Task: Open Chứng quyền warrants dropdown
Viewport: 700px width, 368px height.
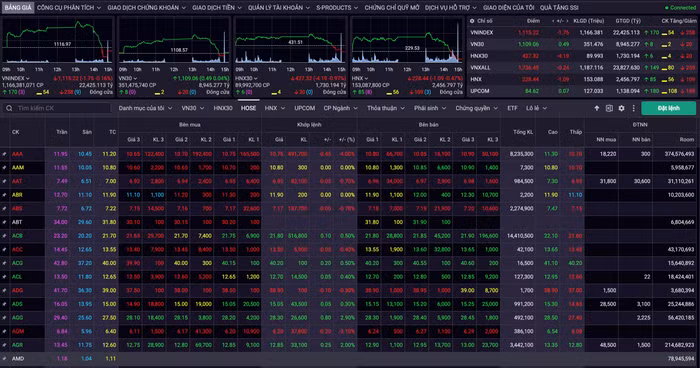Action: pos(476,108)
